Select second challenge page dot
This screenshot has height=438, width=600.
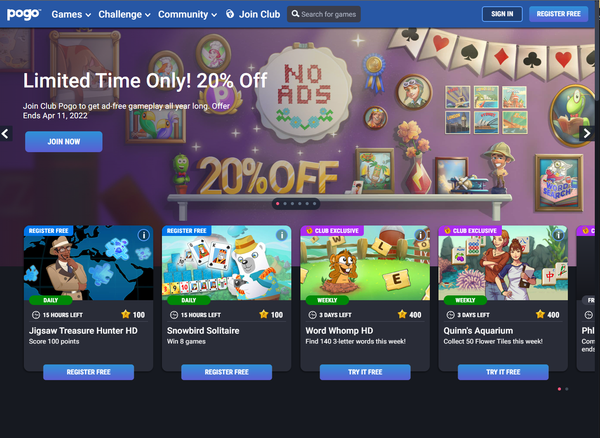pyautogui.click(x=567, y=389)
